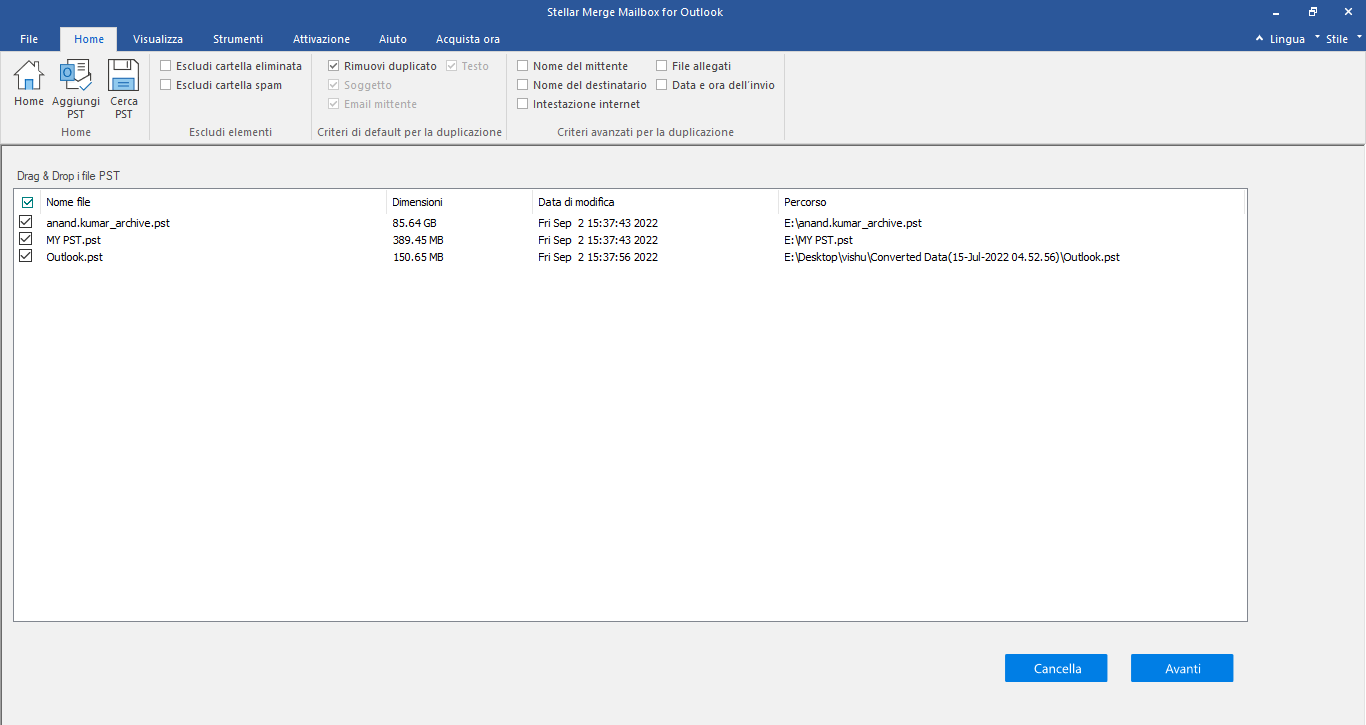
Task: Toggle the Testo criterion checkbox
Action: [452, 66]
